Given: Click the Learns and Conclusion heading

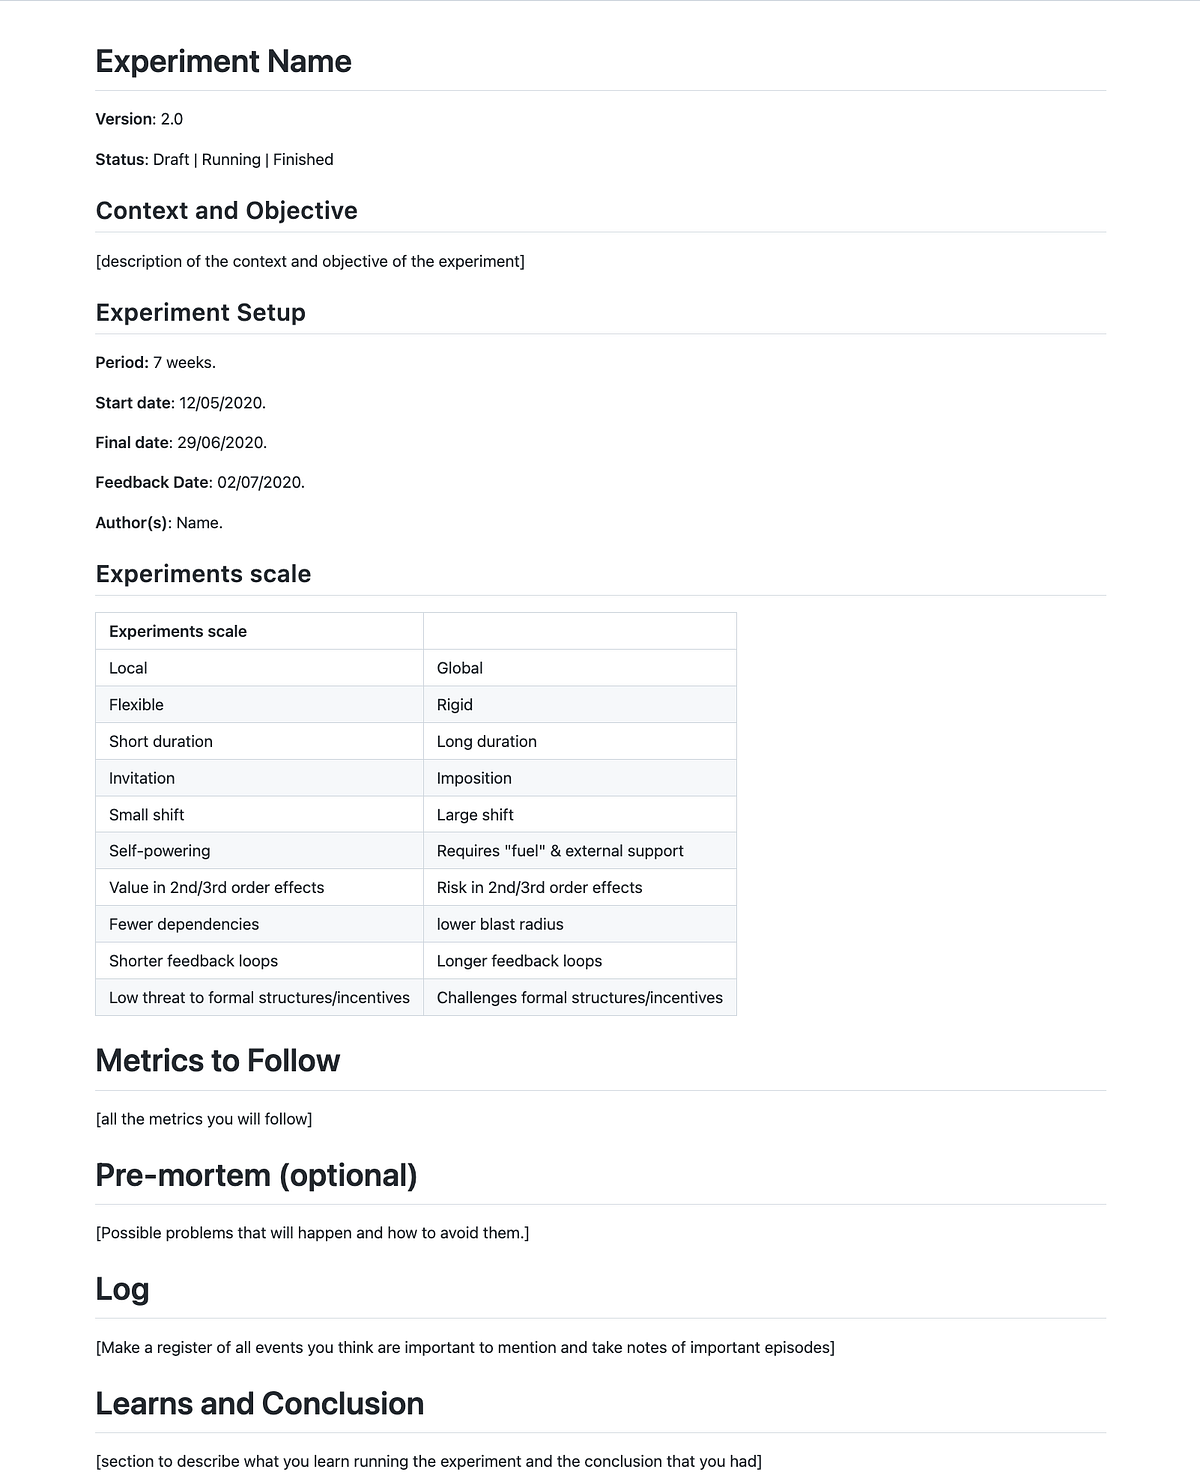Looking at the screenshot, I should pyautogui.click(x=260, y=1404).
